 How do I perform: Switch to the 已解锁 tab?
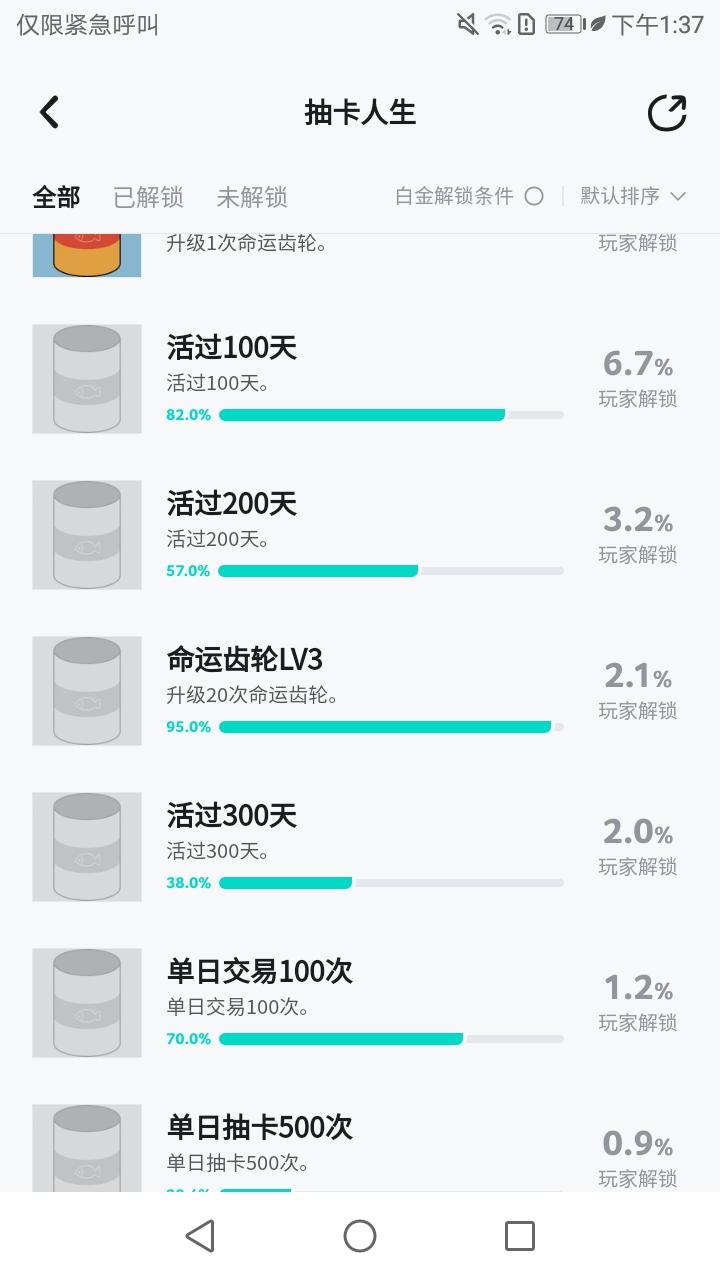(x=148, y=197)
